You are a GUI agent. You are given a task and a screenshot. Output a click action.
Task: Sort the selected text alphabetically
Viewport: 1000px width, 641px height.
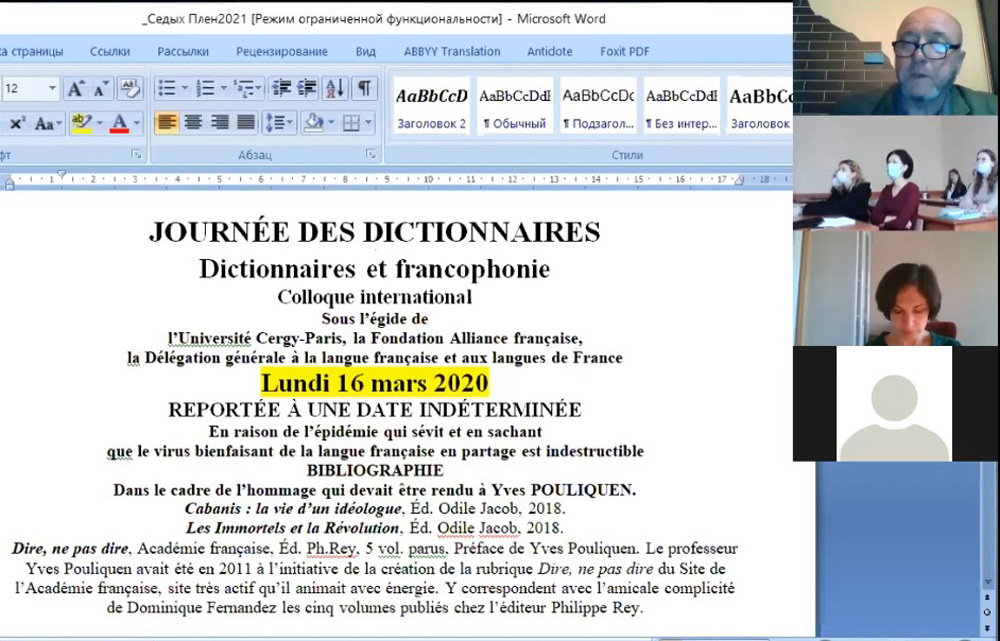(x=335, y=89)
